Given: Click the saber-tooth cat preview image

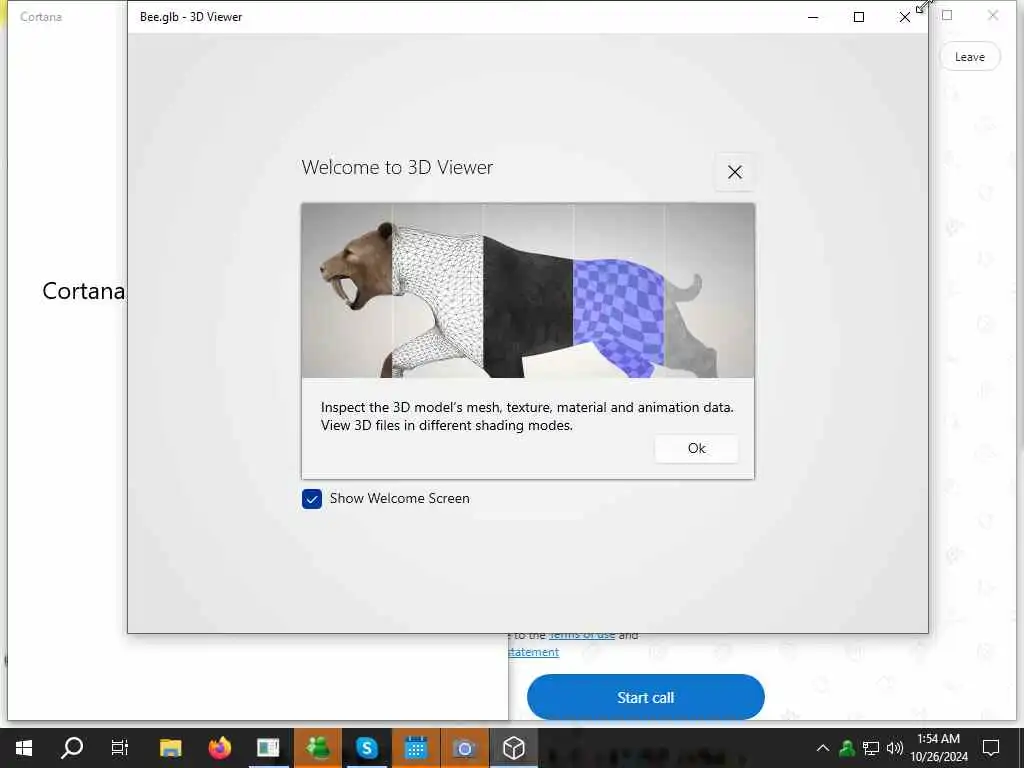Looking at the screenshot, I should pos(528,291).
